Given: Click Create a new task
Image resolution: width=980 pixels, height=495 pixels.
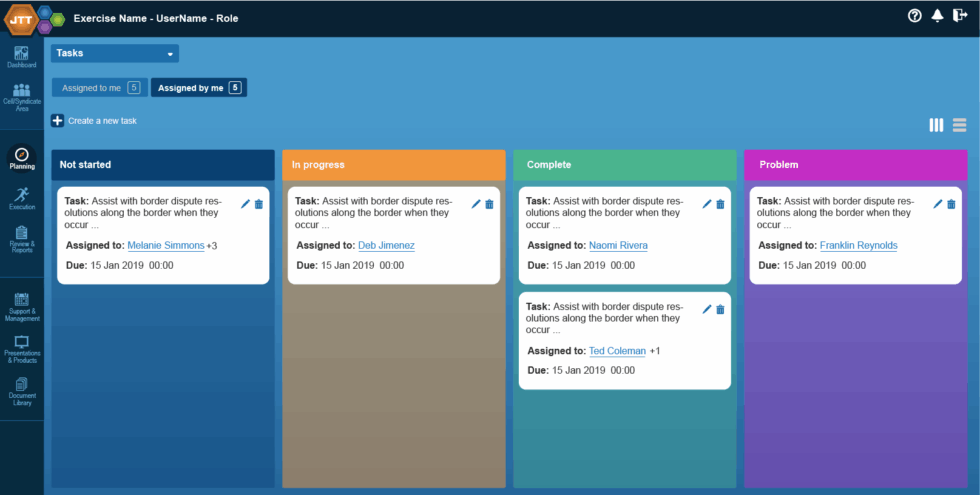Looking at the screenshot, I should [94, 121].
